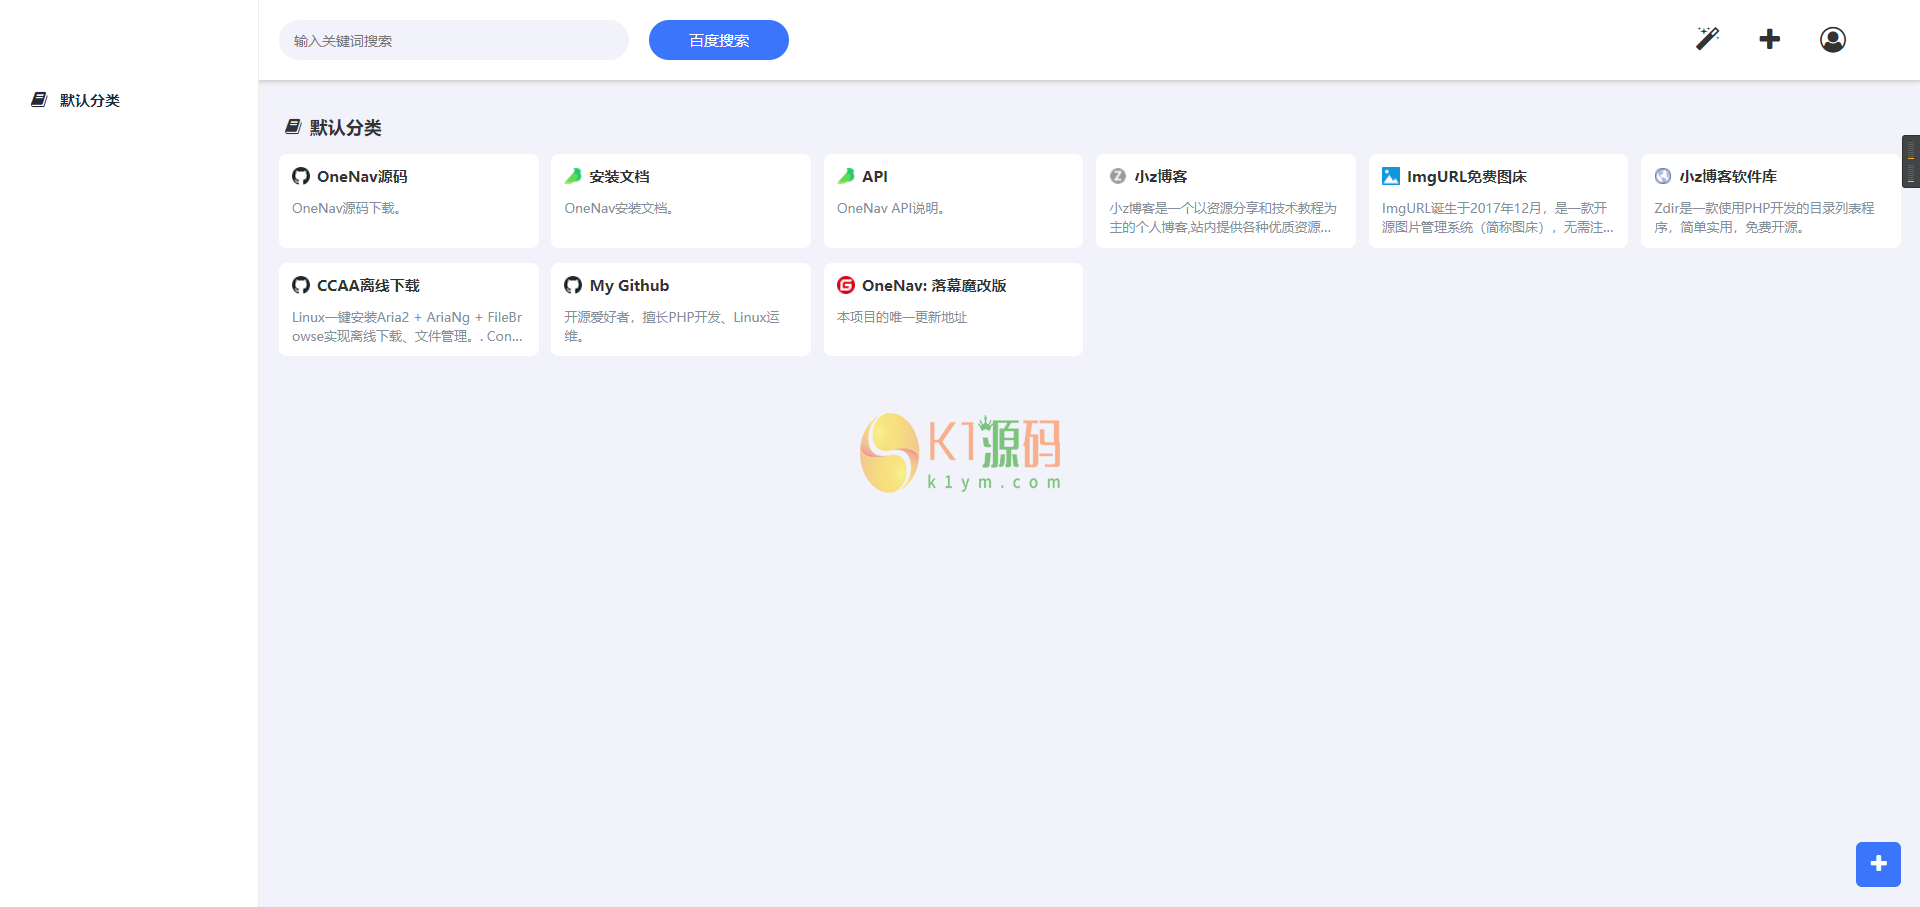Image resolution: width=1920 pixels, height=907 pixels.
Task: Open the 小z博客 link title
Action: click(x=1161, y=176)
